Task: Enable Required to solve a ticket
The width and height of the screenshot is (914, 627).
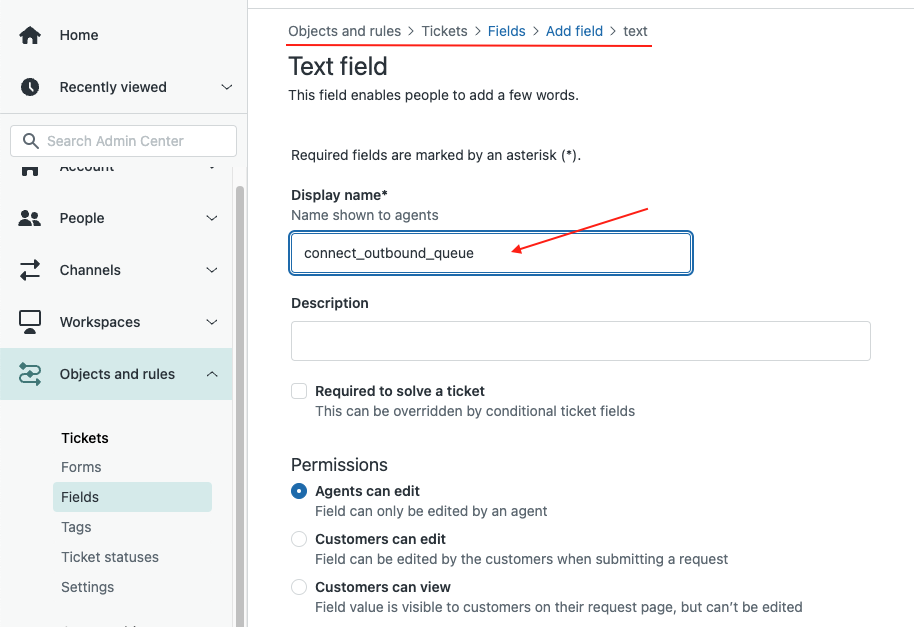Action: pos(297,390)
